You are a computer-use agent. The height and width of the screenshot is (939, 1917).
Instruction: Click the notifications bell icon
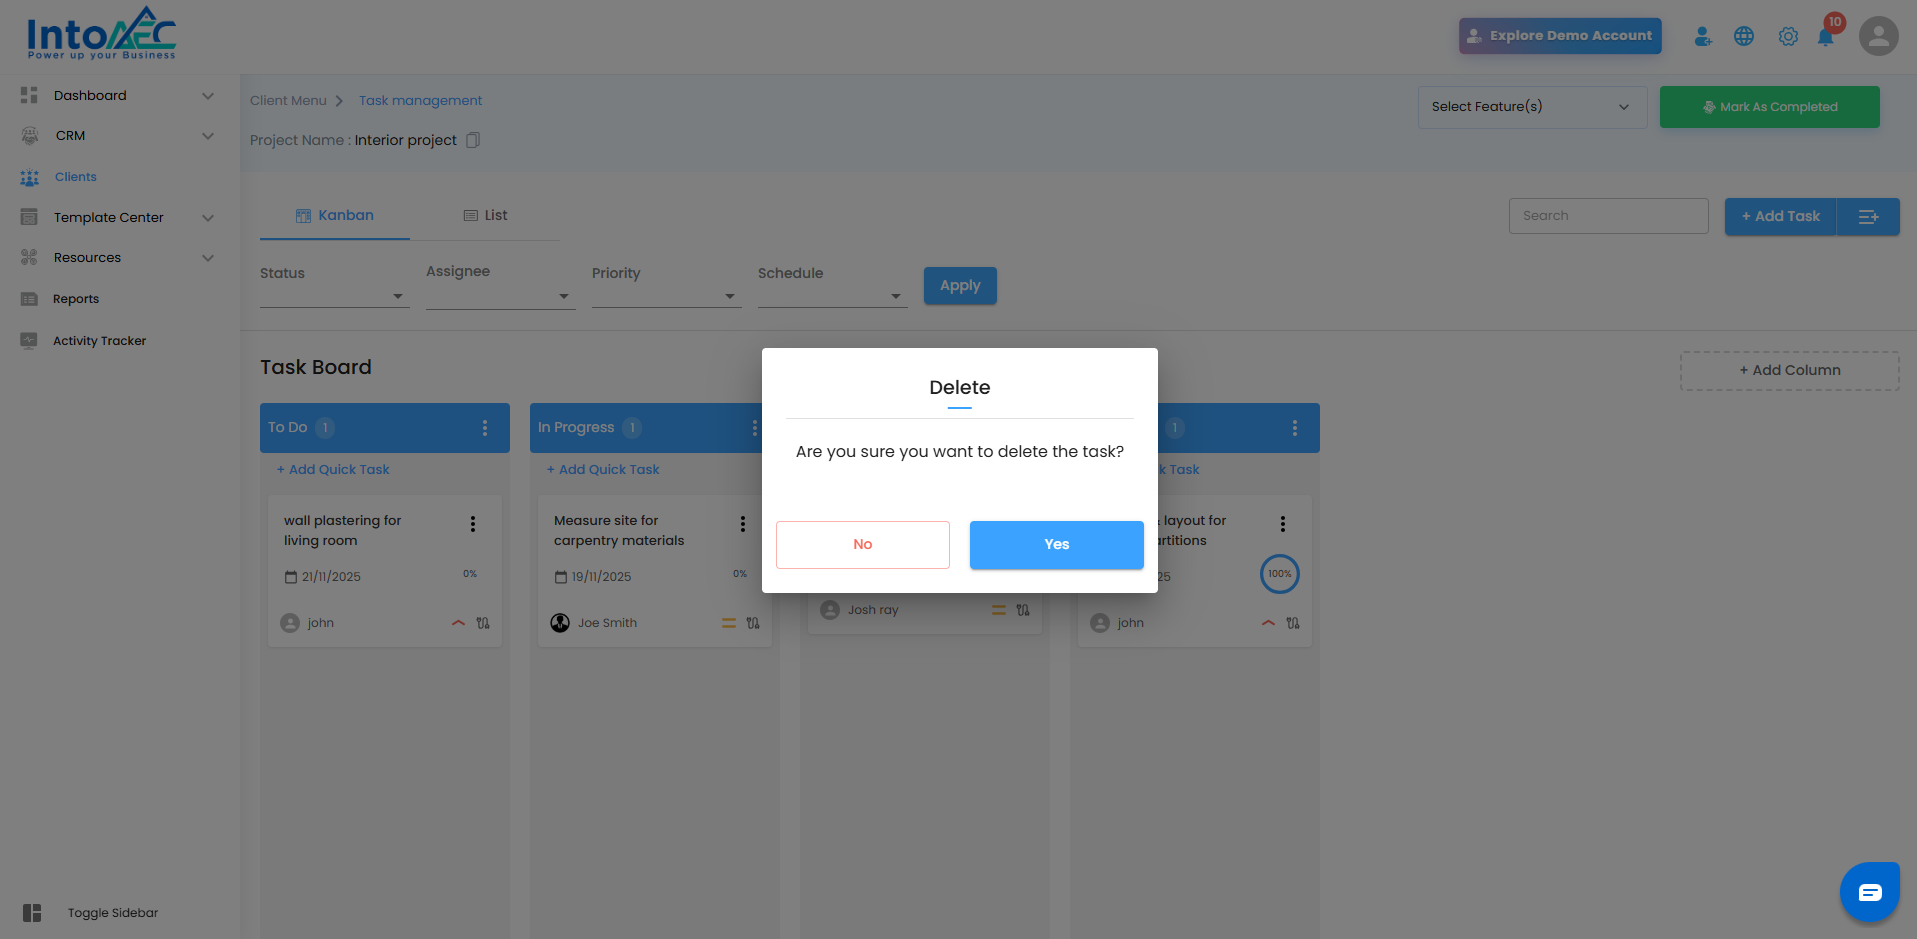(x=1825, y=37)
